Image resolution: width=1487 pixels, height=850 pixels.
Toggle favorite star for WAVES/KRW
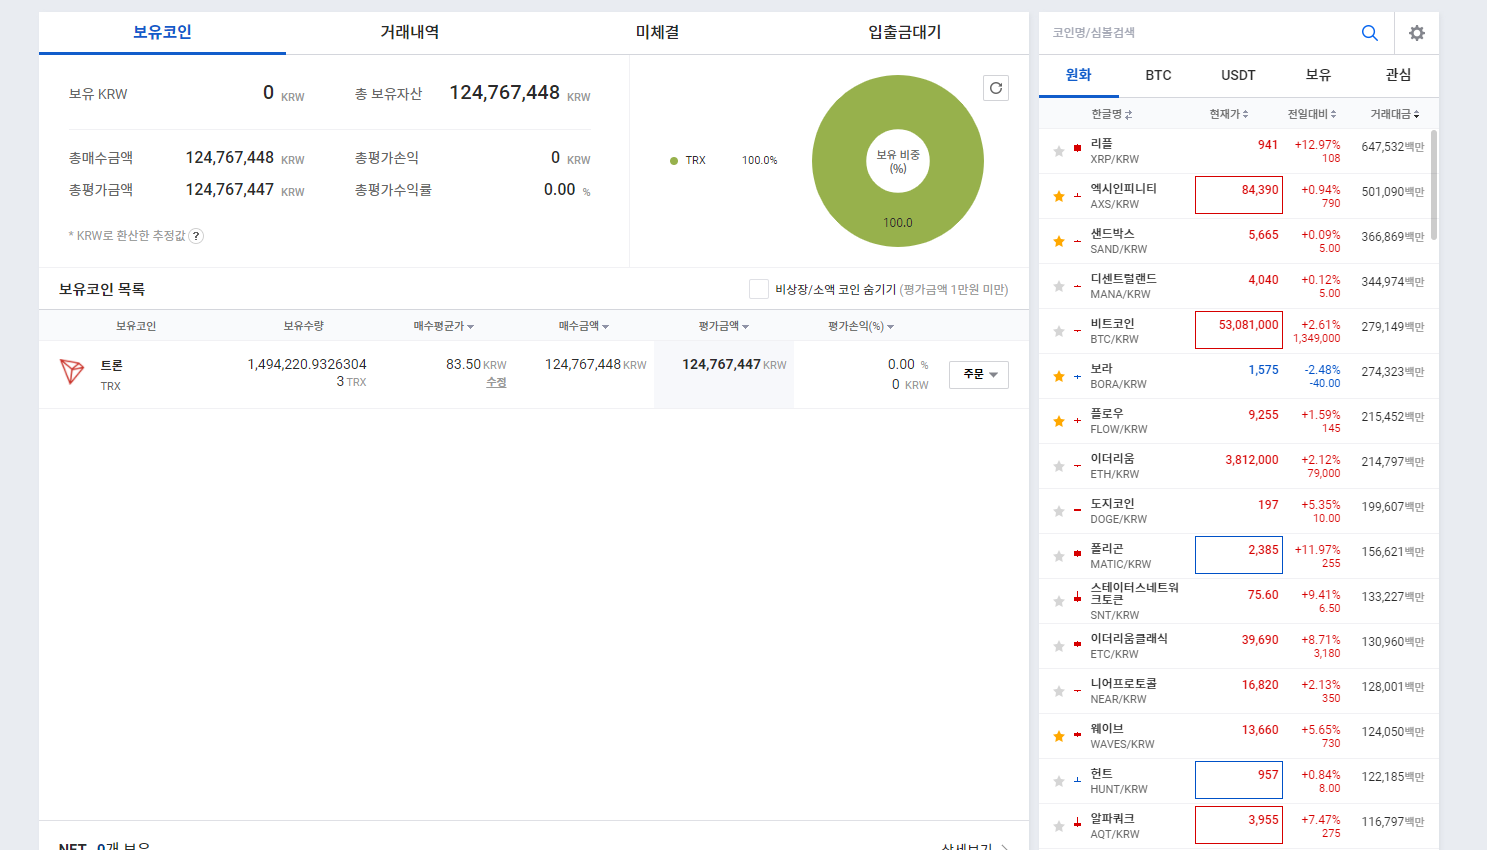pos(1059,736)
